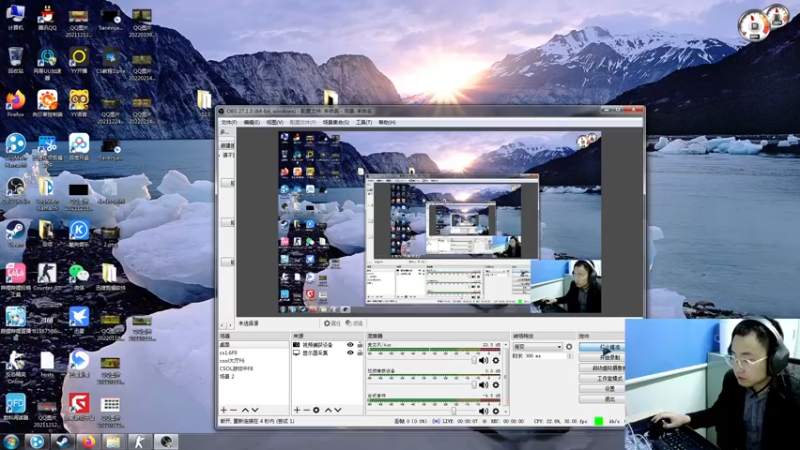
Task: Adjust third mixer channel volume slider
Action: [x=453, y=411]
